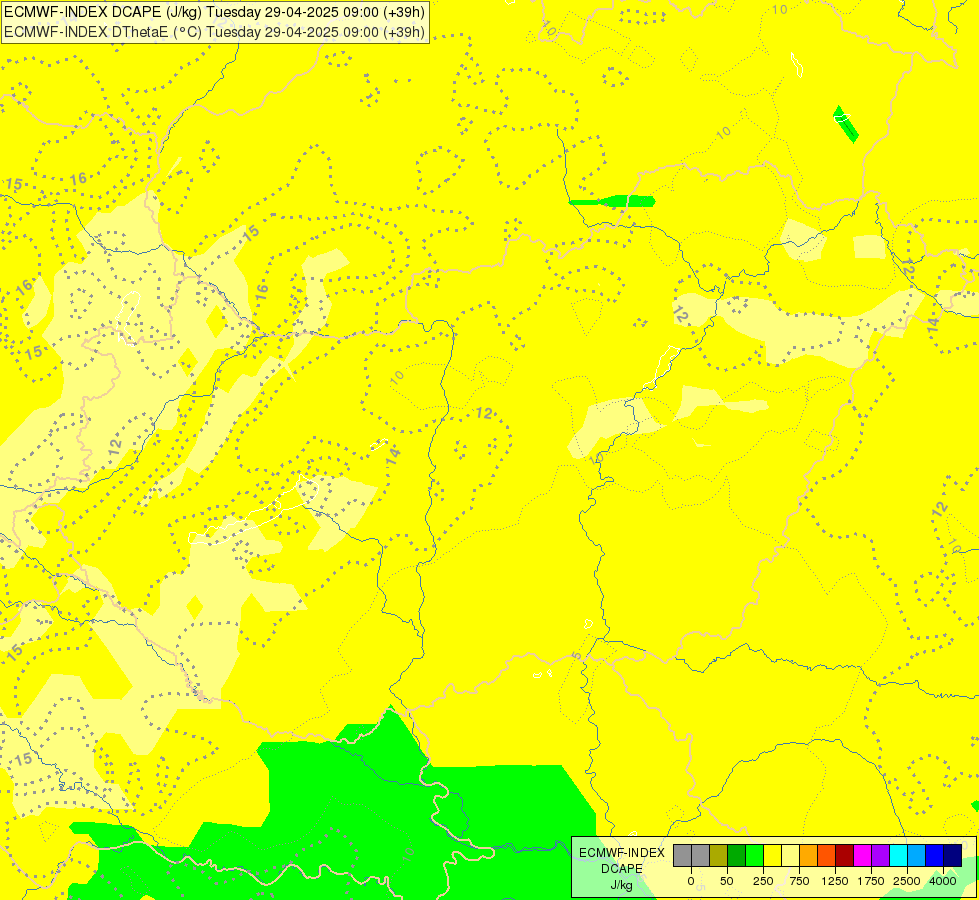
Task: Click the magenta legend swatch
Action: pyautogui.click(x=863, y=856)
